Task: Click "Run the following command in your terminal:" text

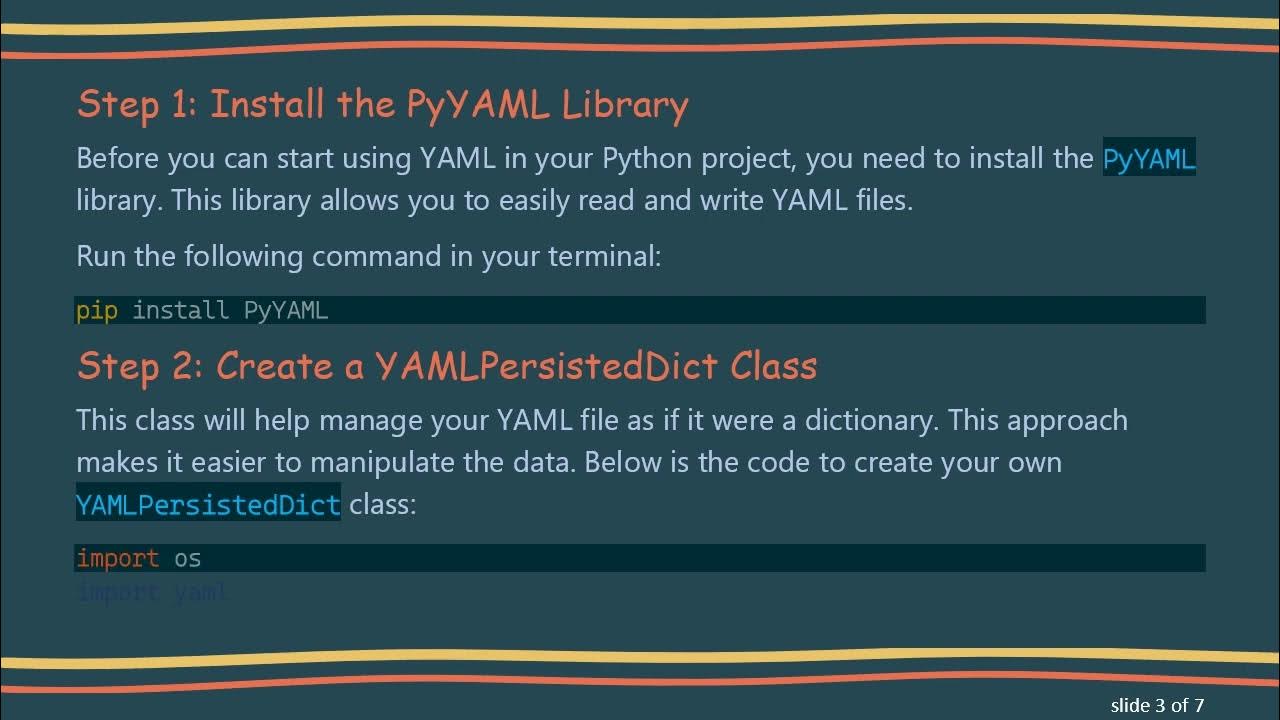Action: tap(368, 256)
